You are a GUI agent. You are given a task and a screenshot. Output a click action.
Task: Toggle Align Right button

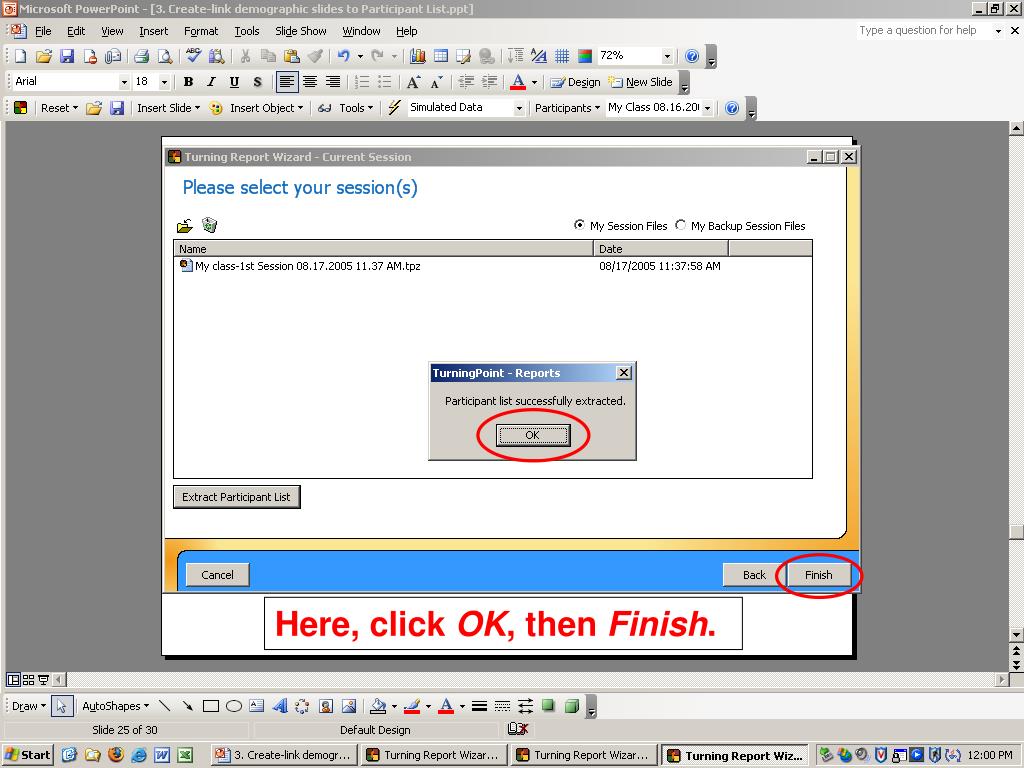click(333, 82)
